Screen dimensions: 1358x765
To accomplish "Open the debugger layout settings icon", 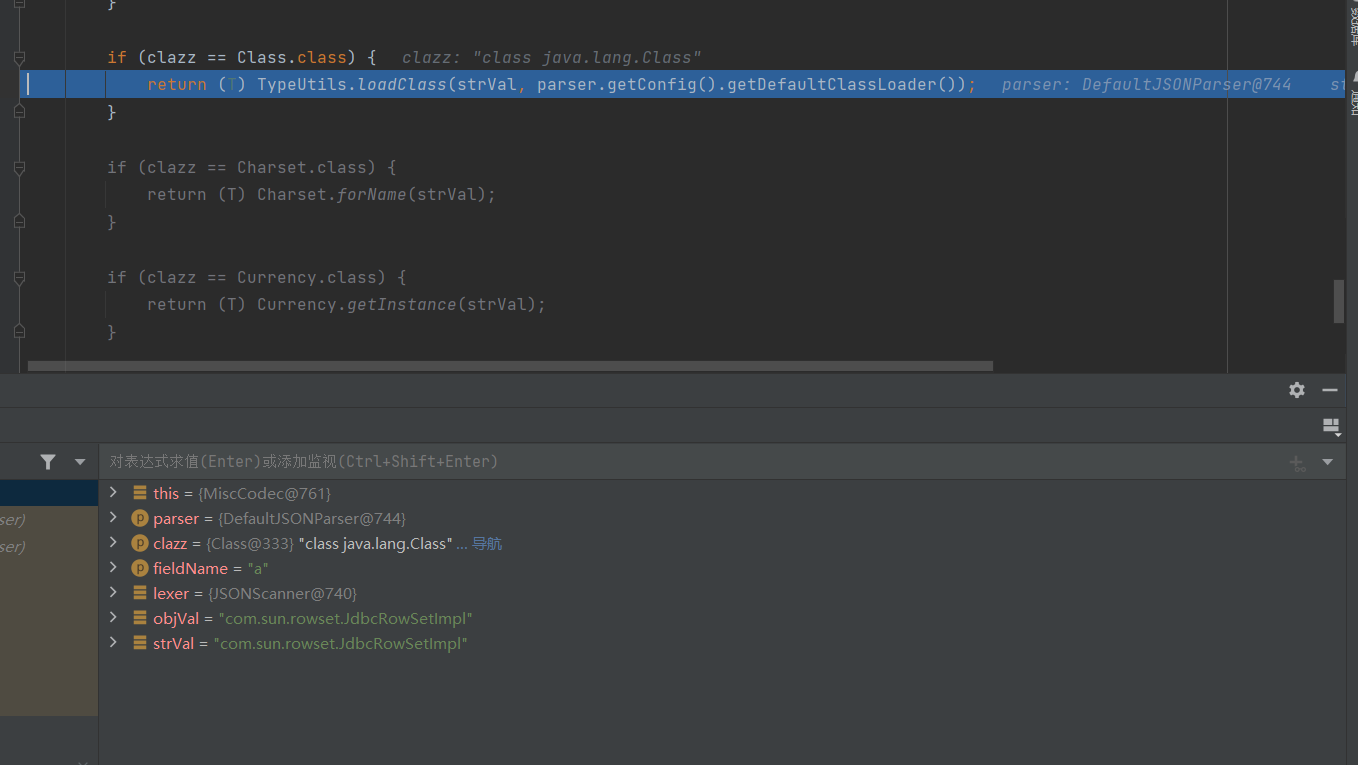I will coord(1331,426).
